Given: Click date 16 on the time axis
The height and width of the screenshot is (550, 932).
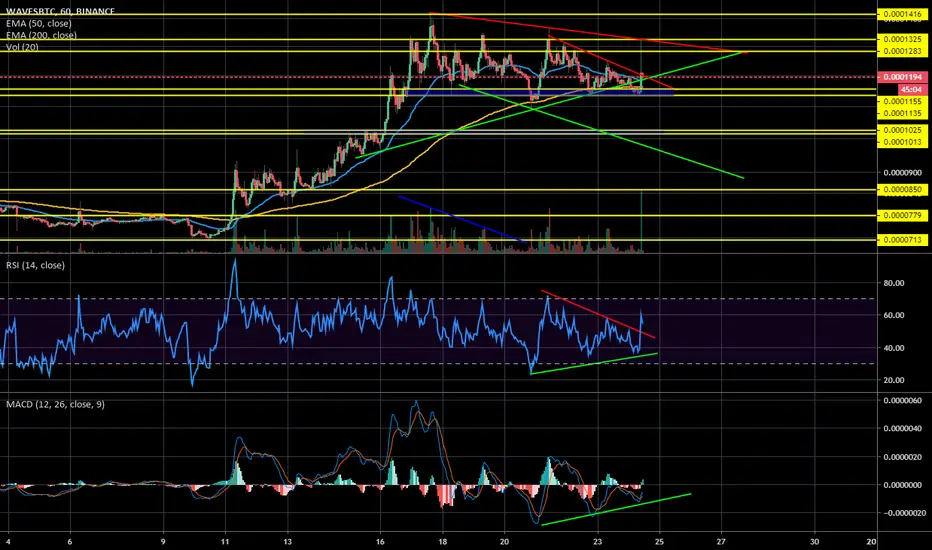Looking at the screenshot, I should point(380,542).
